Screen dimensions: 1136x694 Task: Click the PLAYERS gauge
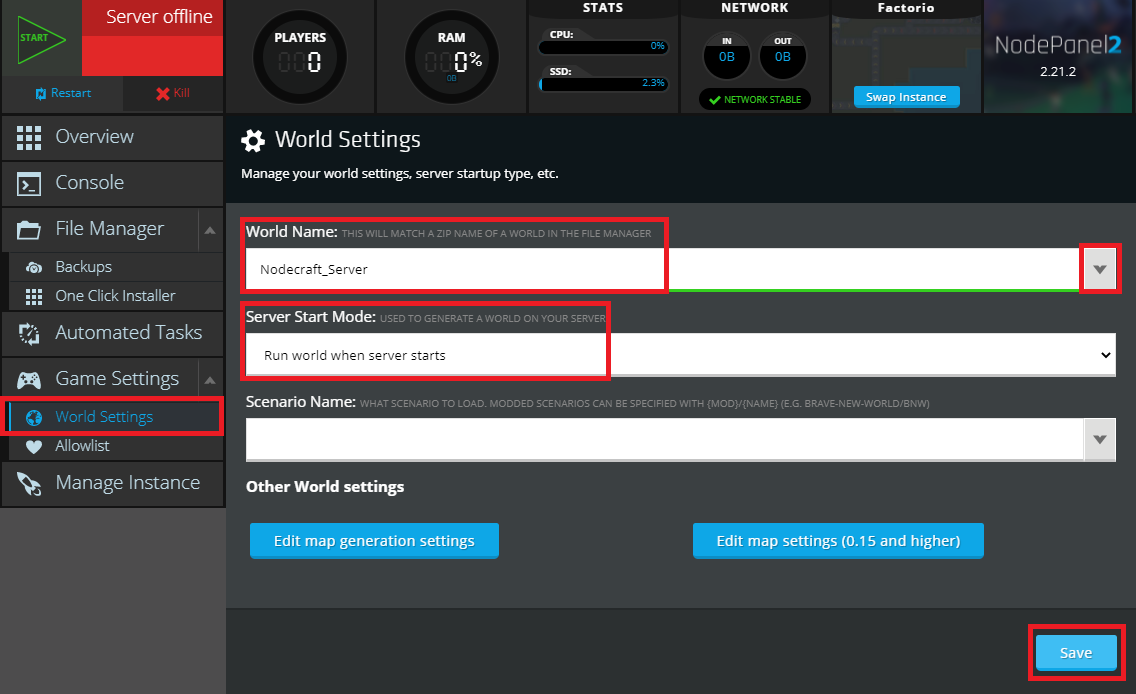tap(300, 57)
